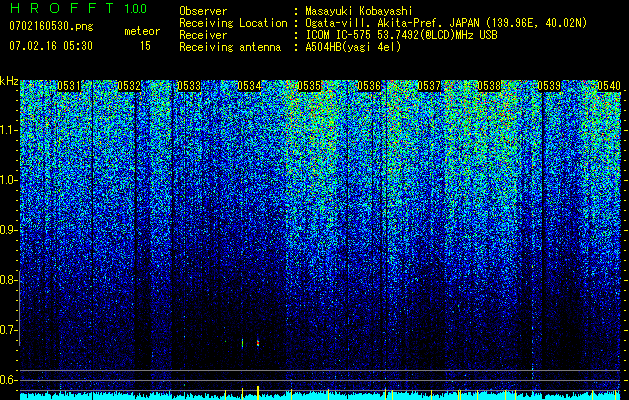
Task: Click the 1.1 kHz axis label
Action: 8,130
